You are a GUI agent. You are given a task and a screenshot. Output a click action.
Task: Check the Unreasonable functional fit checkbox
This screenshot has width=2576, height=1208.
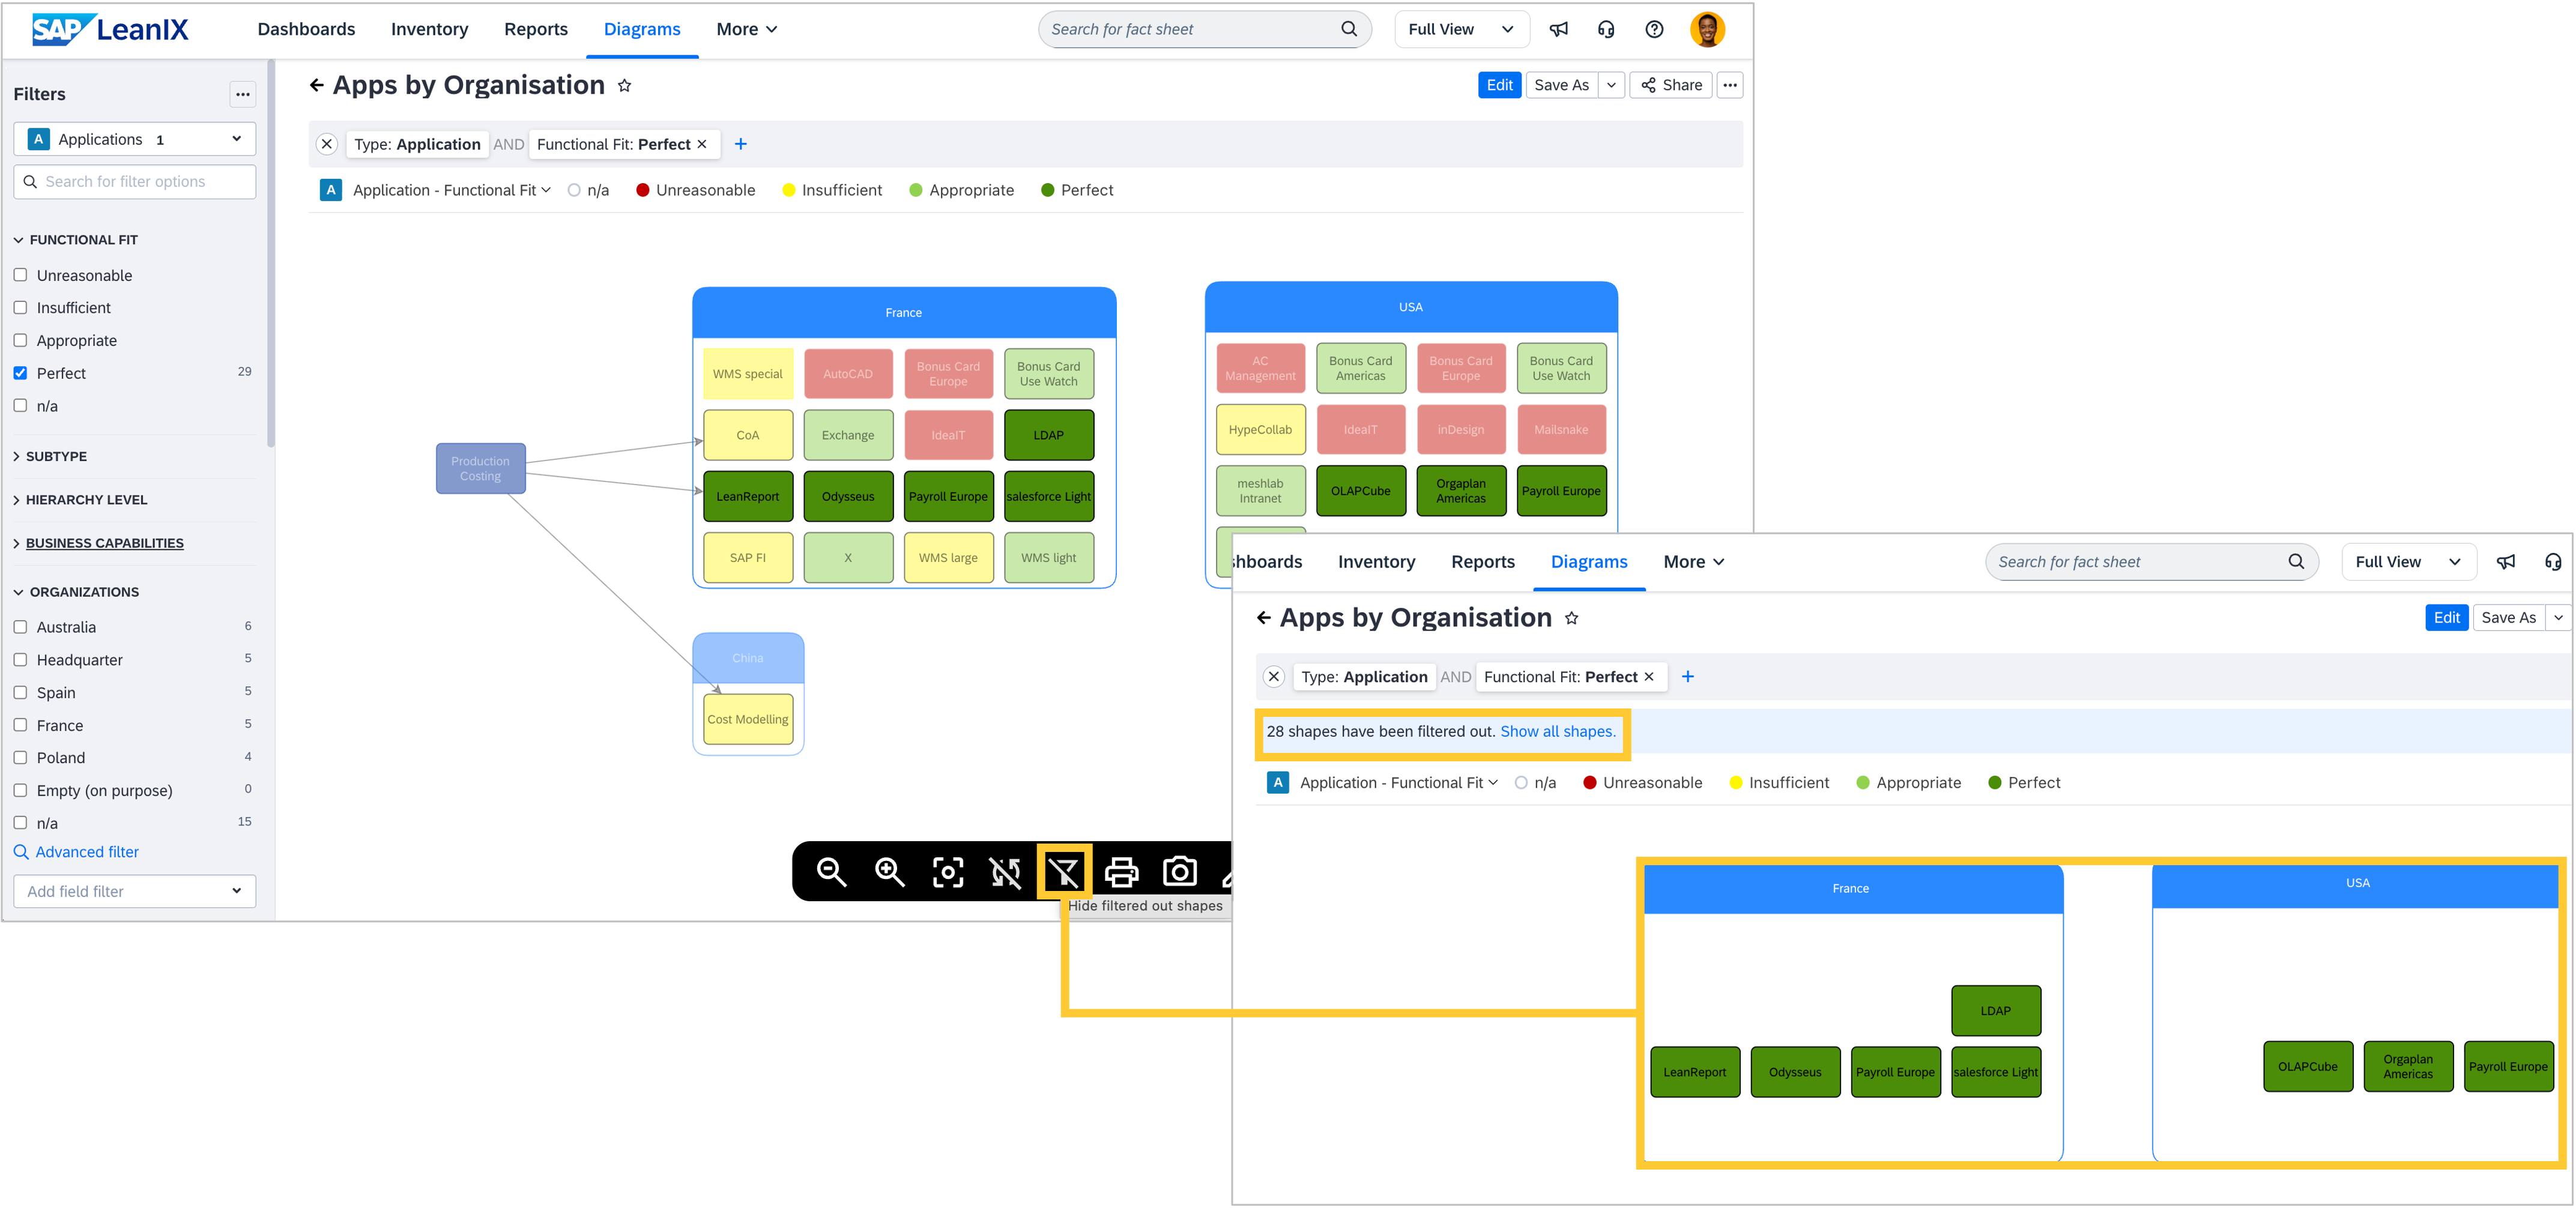pyautogui.click(x=20, y=275)
